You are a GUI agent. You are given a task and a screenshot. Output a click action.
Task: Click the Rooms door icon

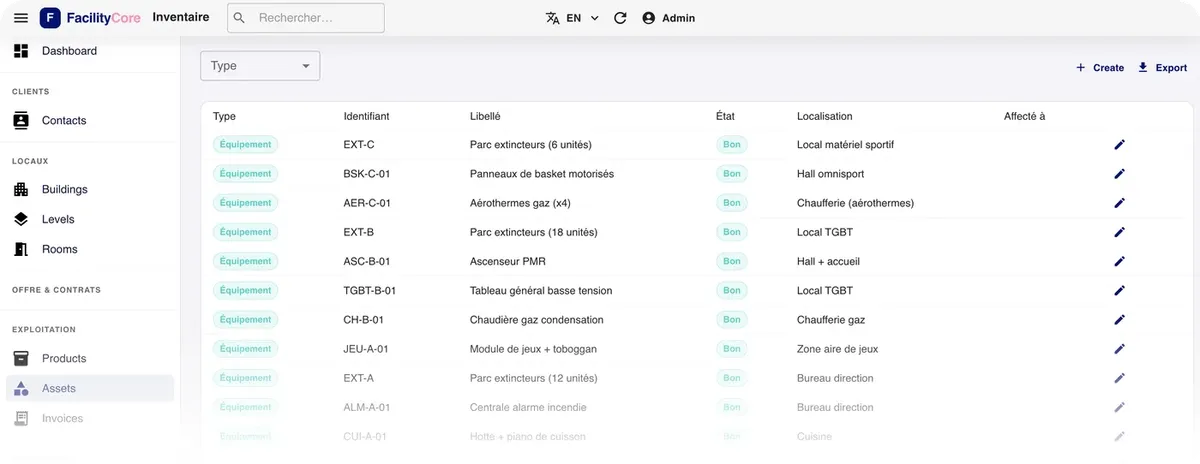click(21, 249)
